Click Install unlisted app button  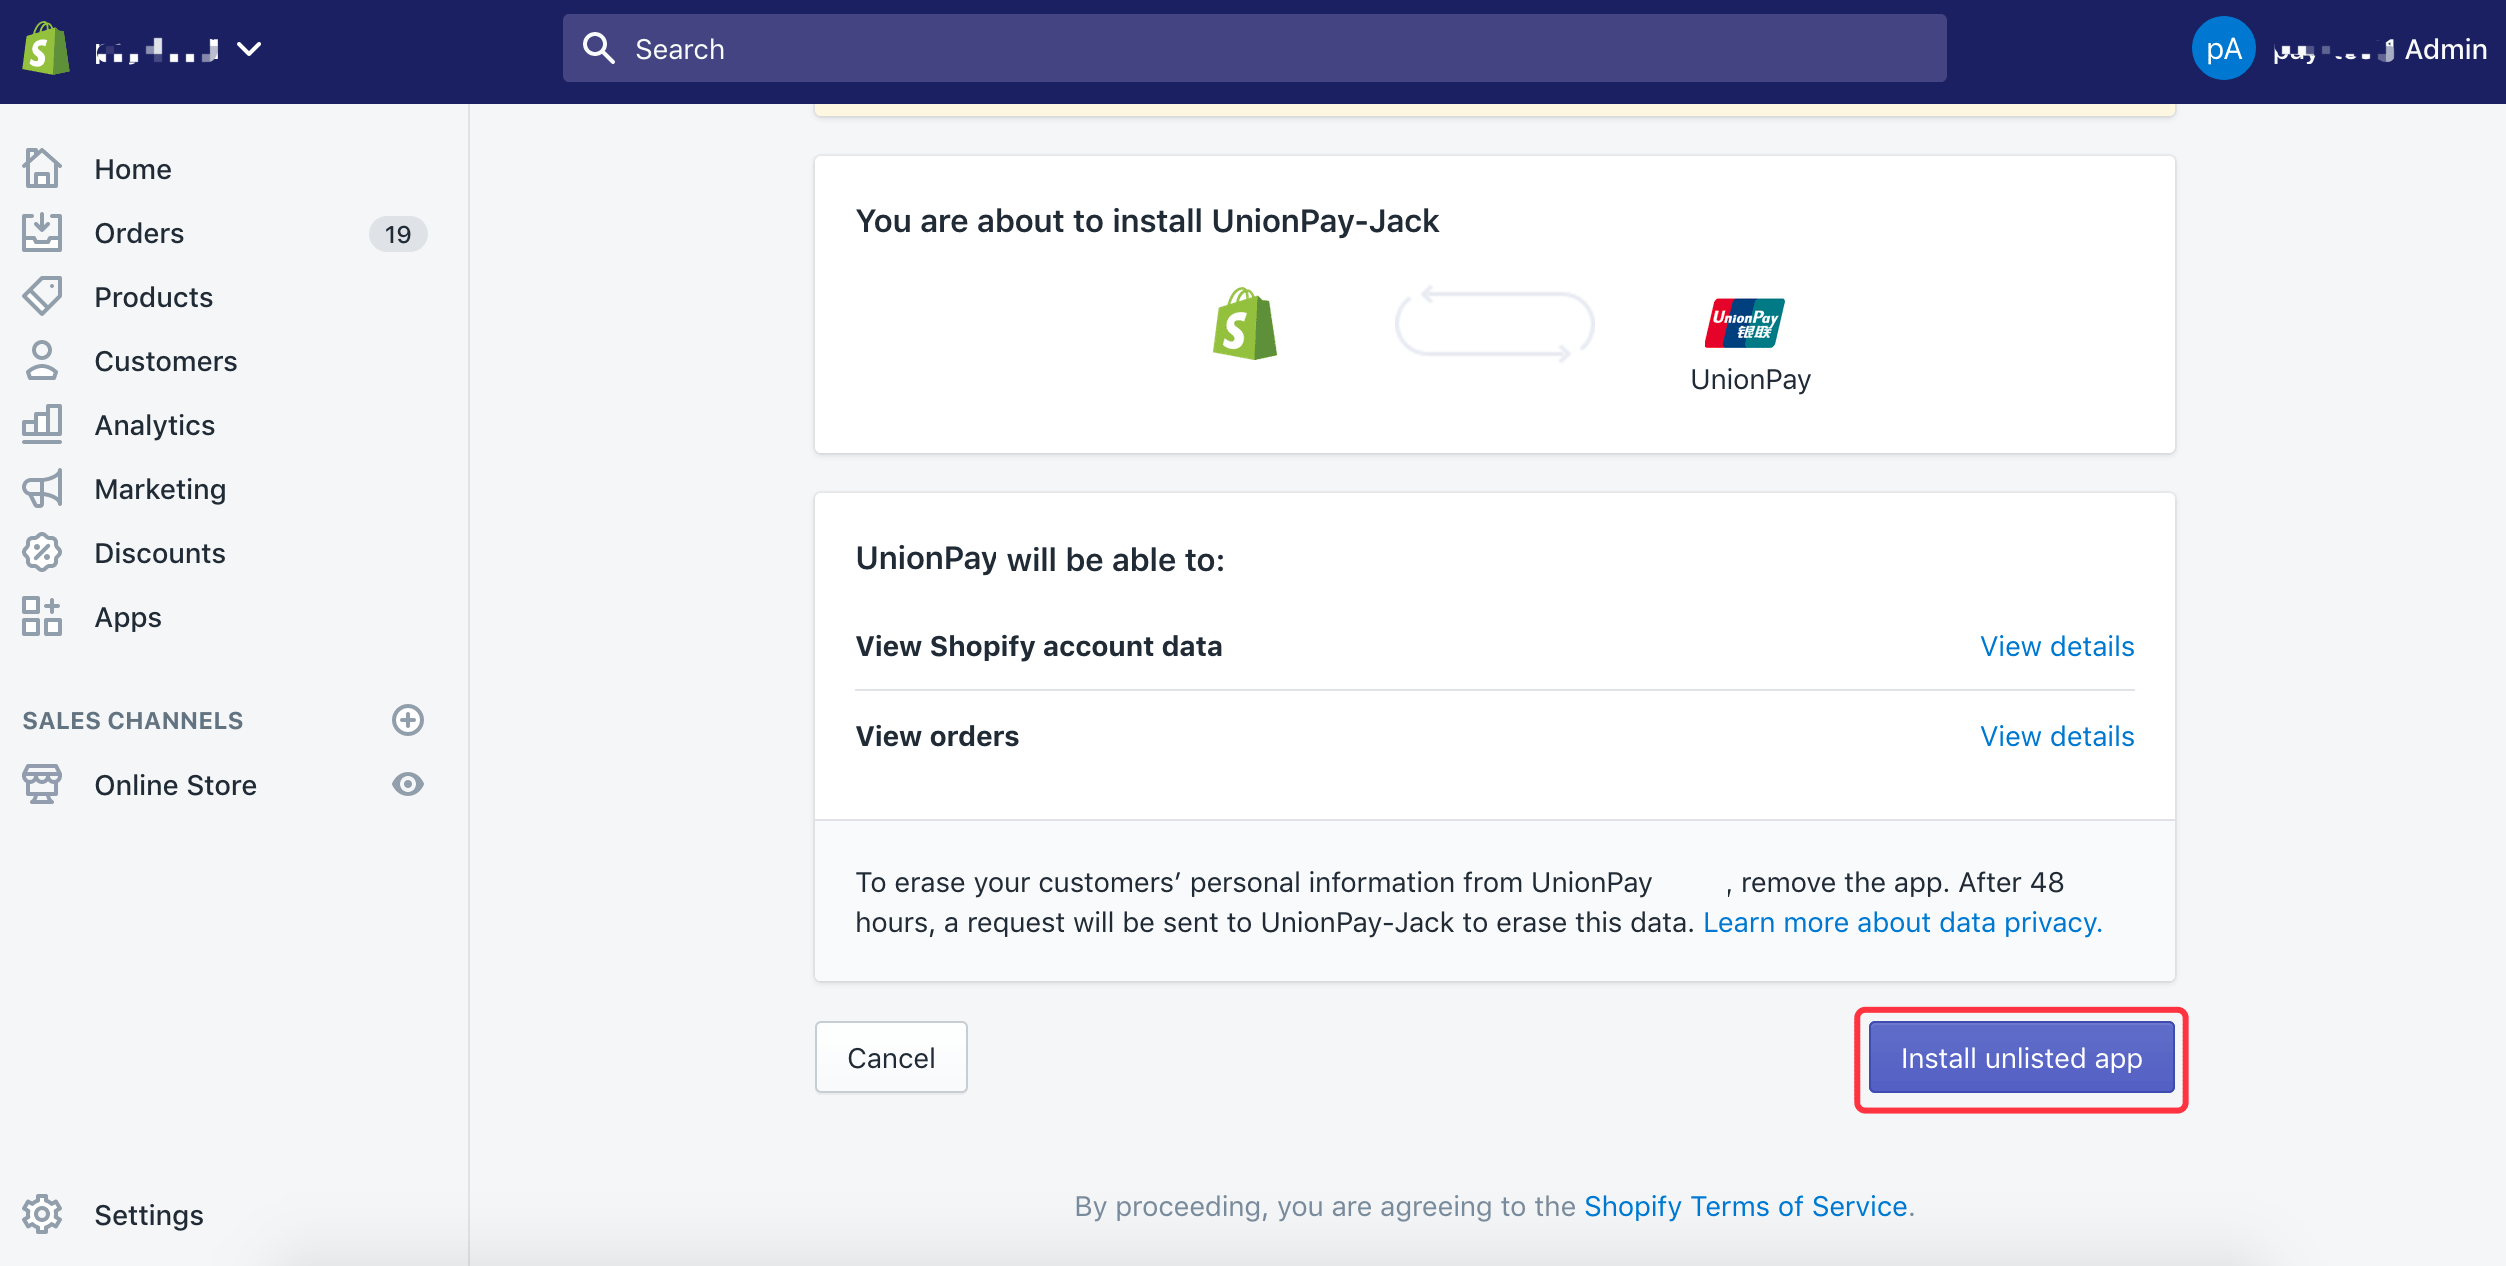click(x=2022, y=1058)
